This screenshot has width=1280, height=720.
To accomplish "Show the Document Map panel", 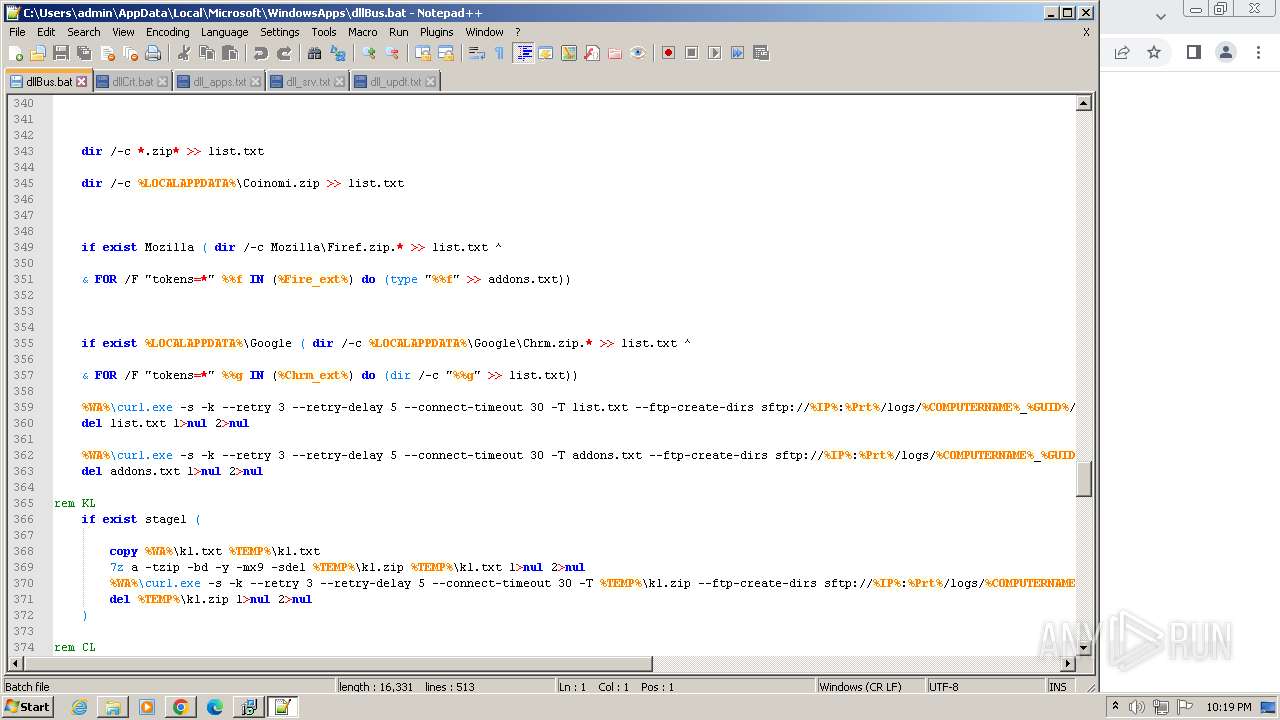I will pos(569,53).
